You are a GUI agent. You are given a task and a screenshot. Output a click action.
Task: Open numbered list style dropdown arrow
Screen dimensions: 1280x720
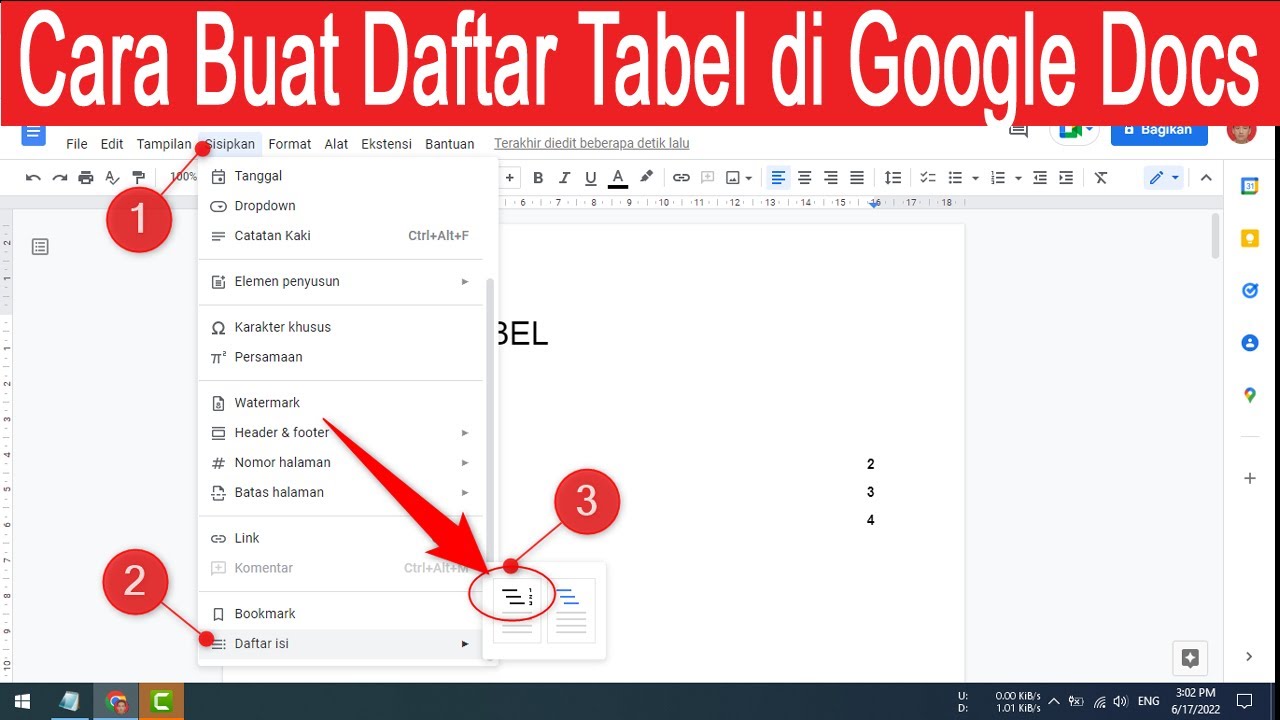pos(1018,178)
